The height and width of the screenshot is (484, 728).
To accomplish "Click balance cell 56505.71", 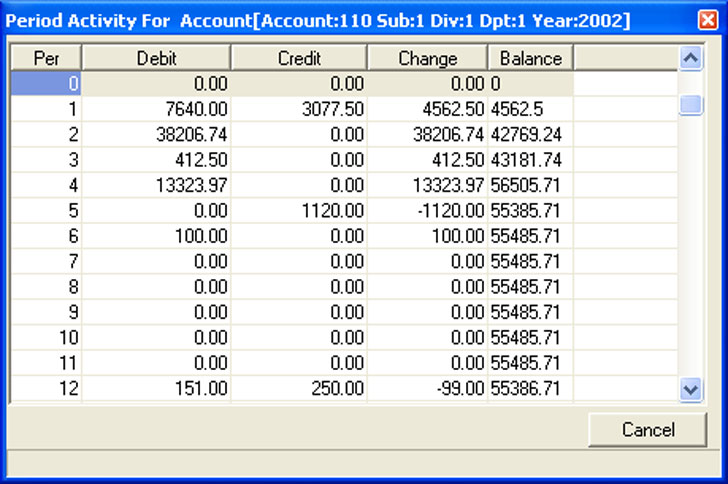I will pos(531,185).
